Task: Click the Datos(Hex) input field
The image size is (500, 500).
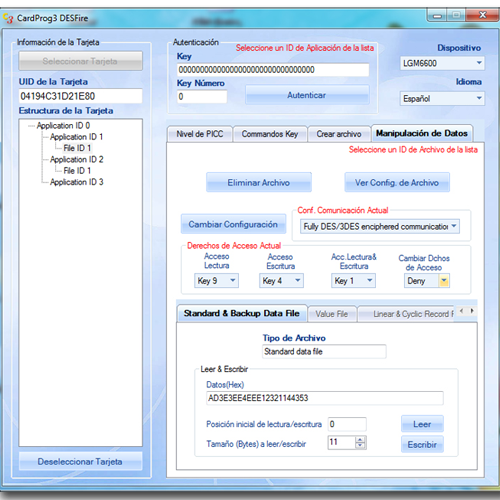Action: tap(325, 398)
